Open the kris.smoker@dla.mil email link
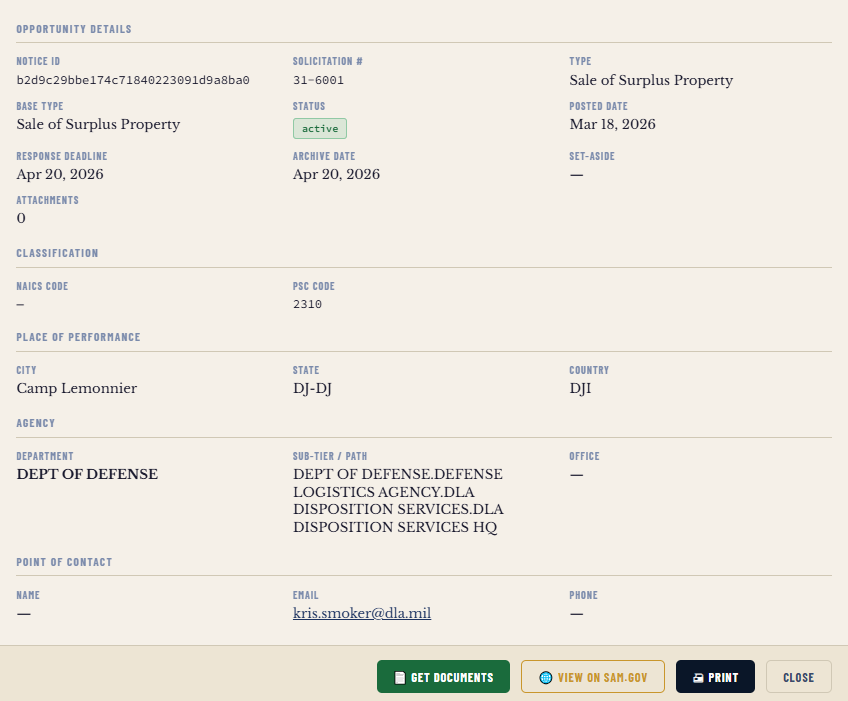 (x=362, y=613)
